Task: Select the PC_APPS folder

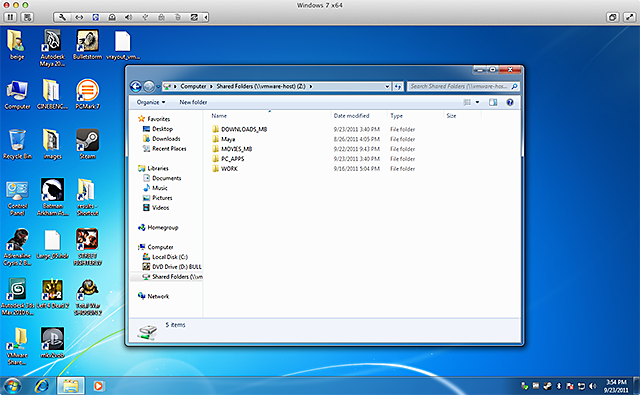Action: (228, 159)
